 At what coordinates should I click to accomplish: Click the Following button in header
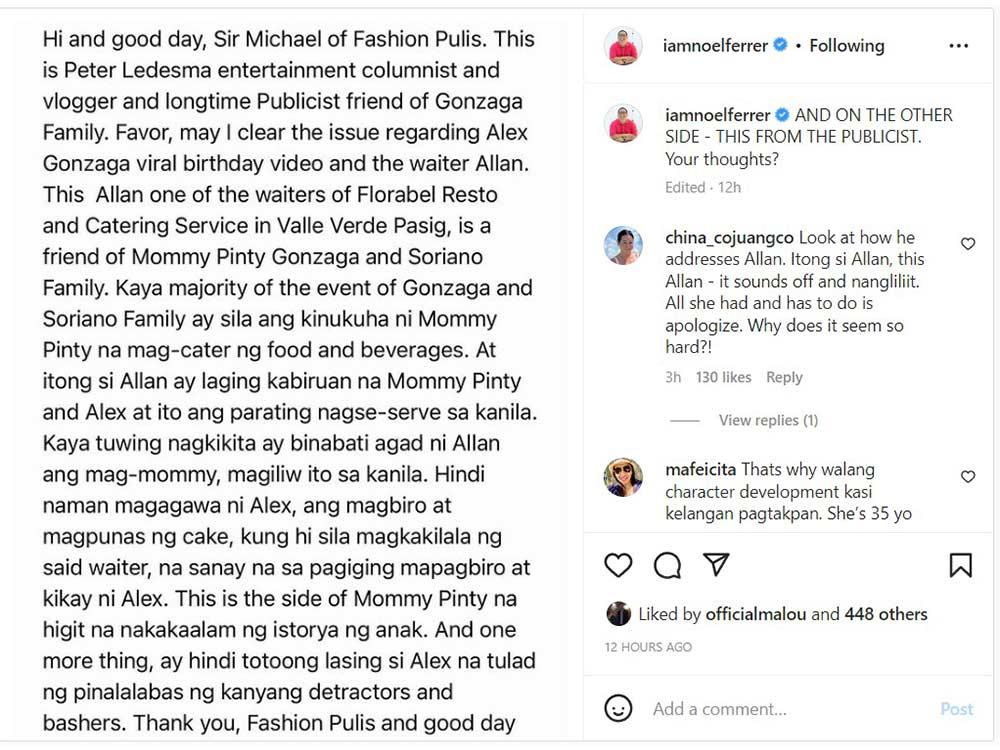tap(846, 46)
